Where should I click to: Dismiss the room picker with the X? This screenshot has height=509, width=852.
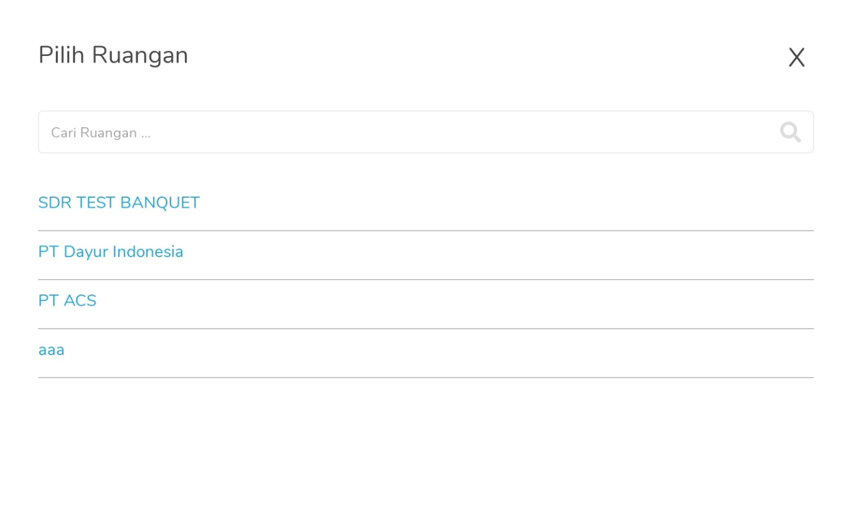coord(797,57)
